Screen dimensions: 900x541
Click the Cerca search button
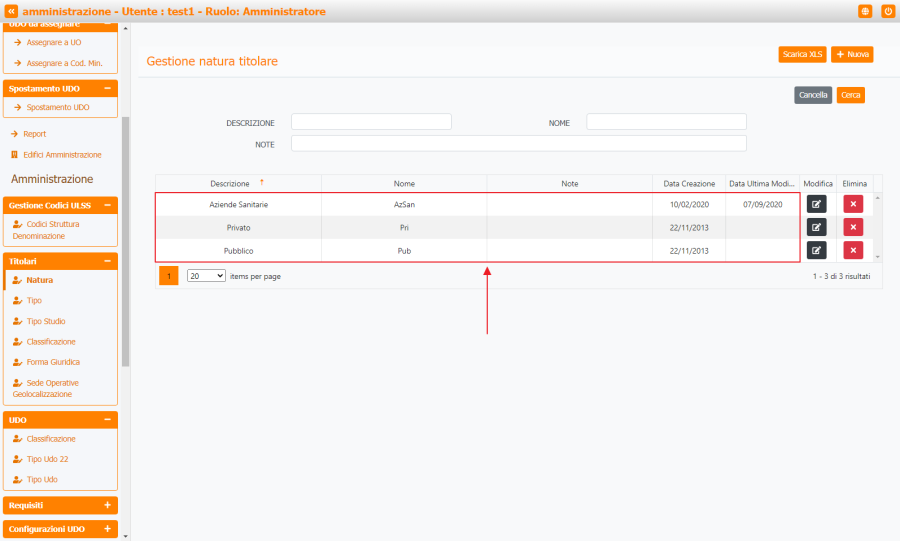851,95
